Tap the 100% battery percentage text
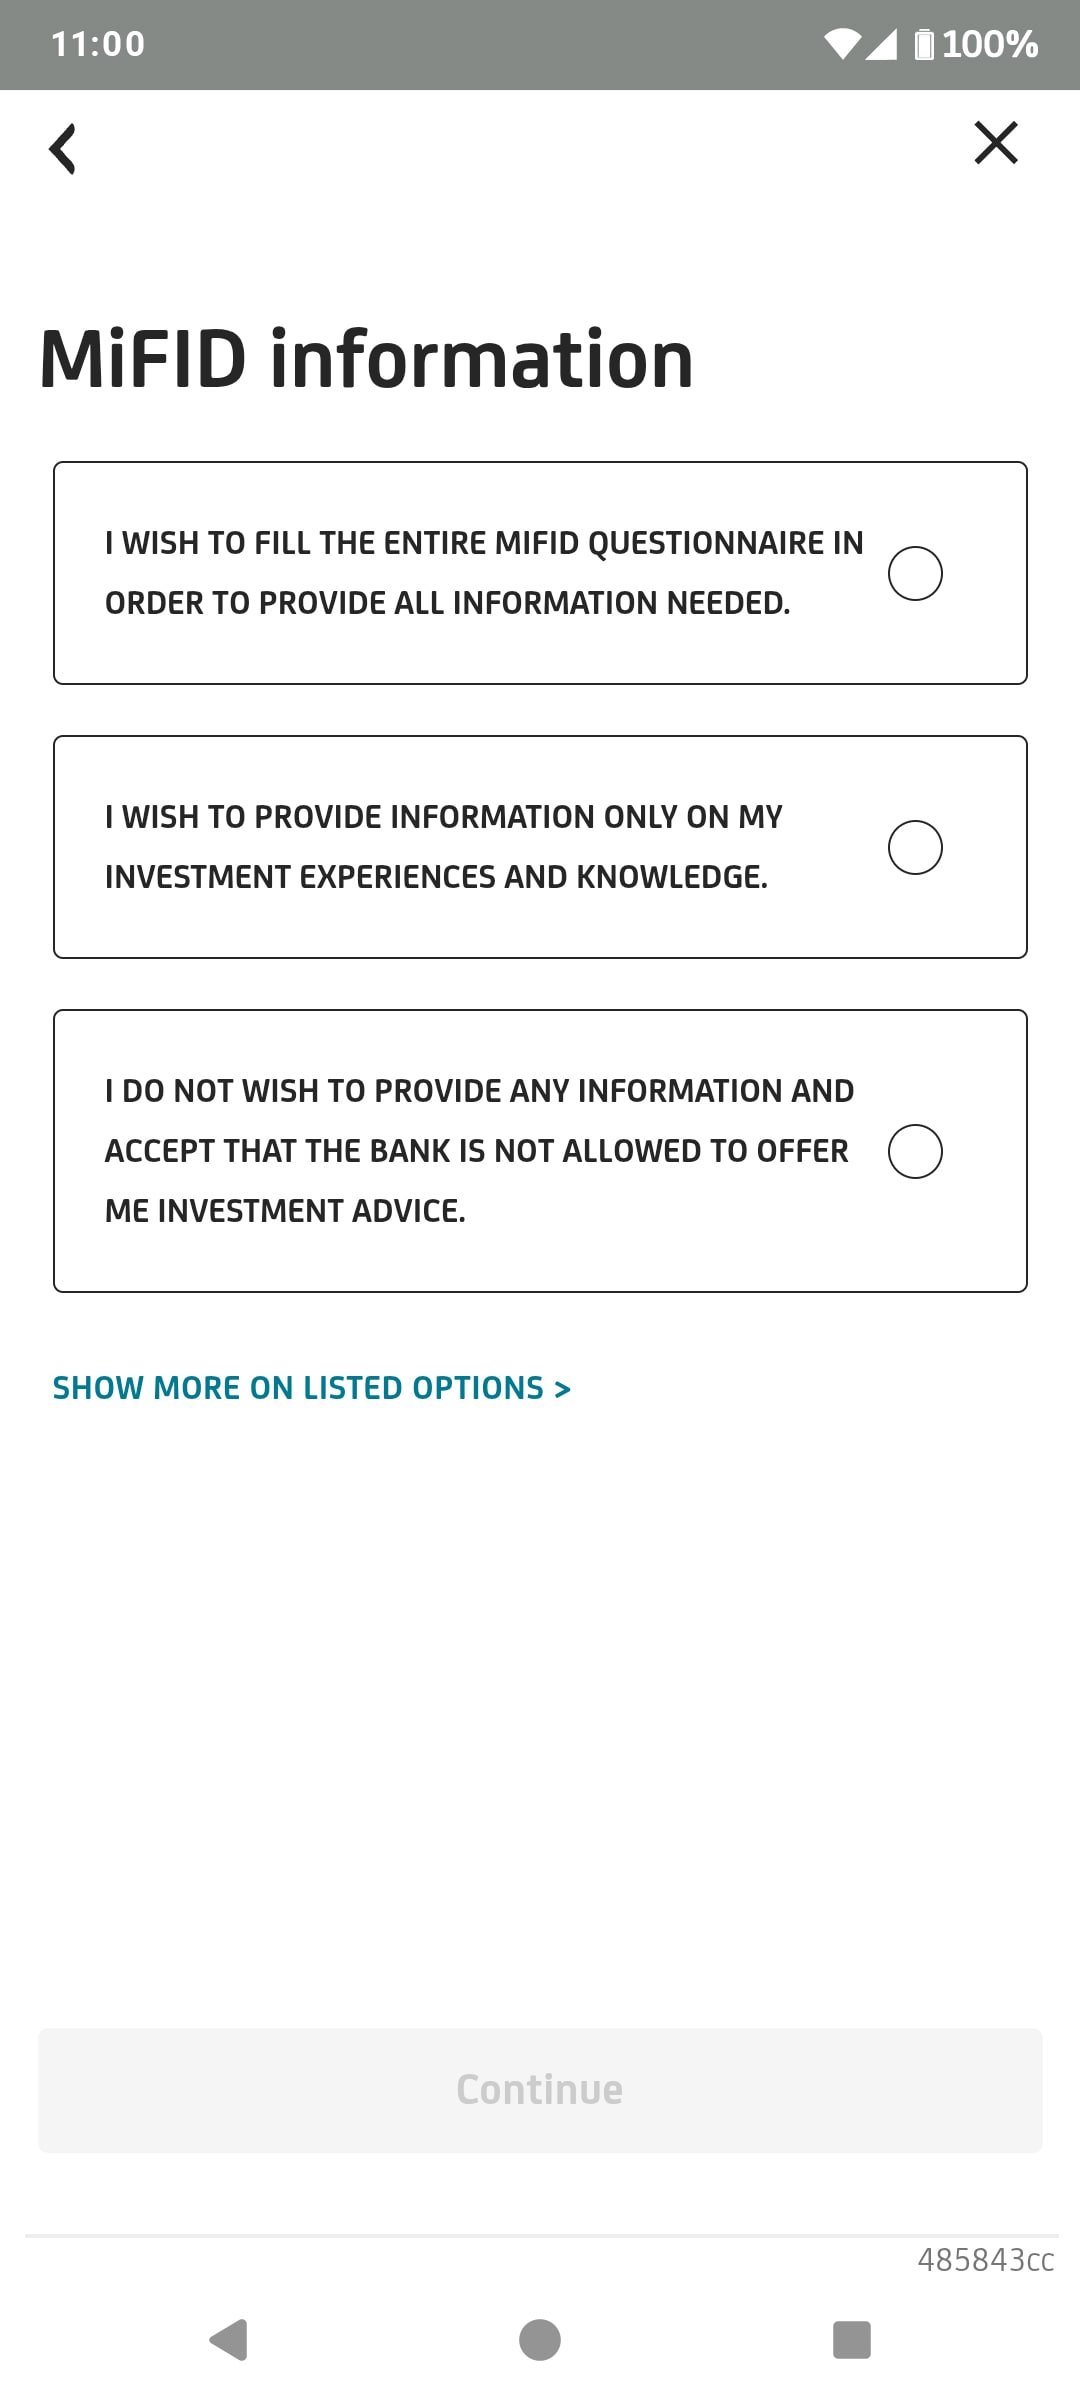This screenshot has width=1080, height=2400. pyautogui.click(x=990, y=44)
